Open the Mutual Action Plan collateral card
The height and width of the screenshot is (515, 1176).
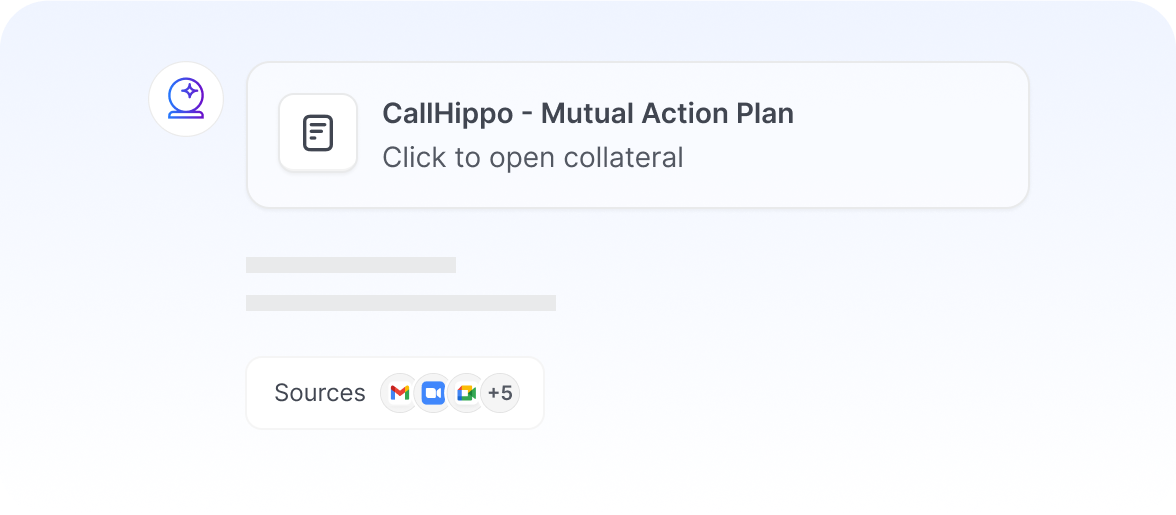coord(638,135)
